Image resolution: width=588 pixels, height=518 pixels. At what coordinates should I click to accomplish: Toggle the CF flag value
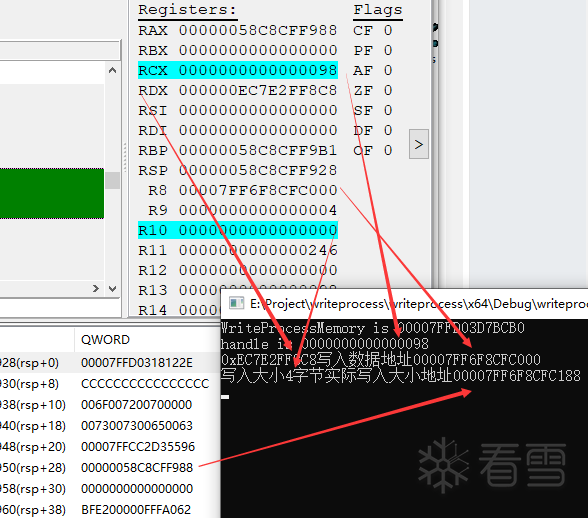388,30
